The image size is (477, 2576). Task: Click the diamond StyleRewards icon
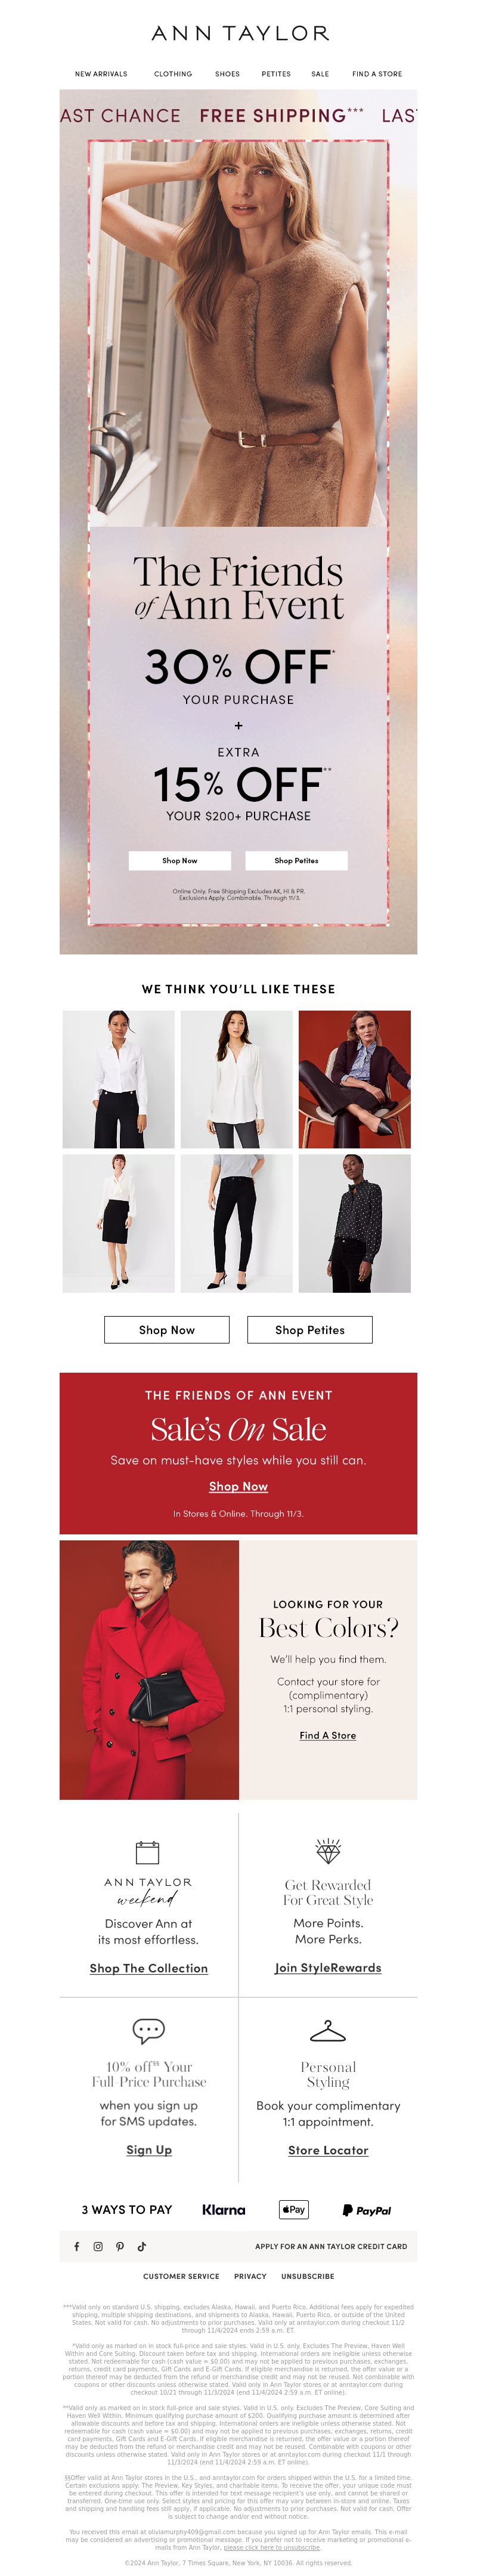pos(328,1851)
